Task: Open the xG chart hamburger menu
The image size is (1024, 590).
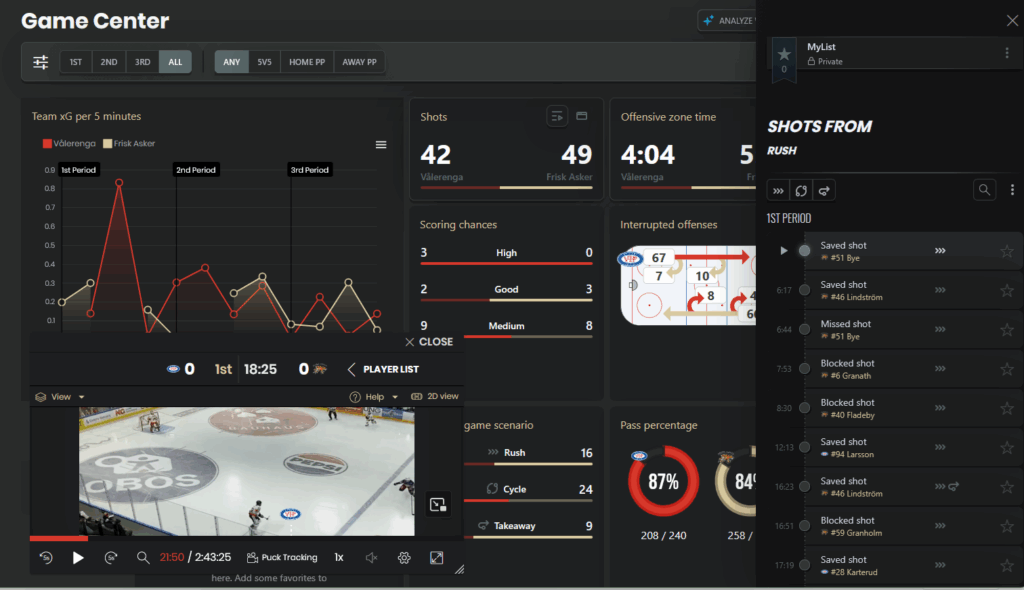Action: (381, 144)
